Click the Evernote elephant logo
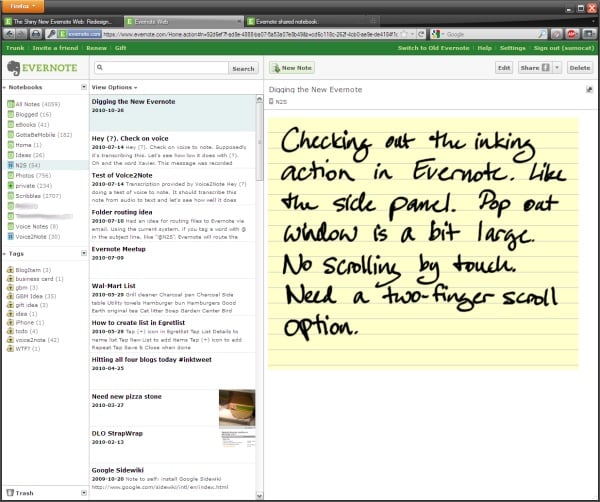 click(14, 68)
